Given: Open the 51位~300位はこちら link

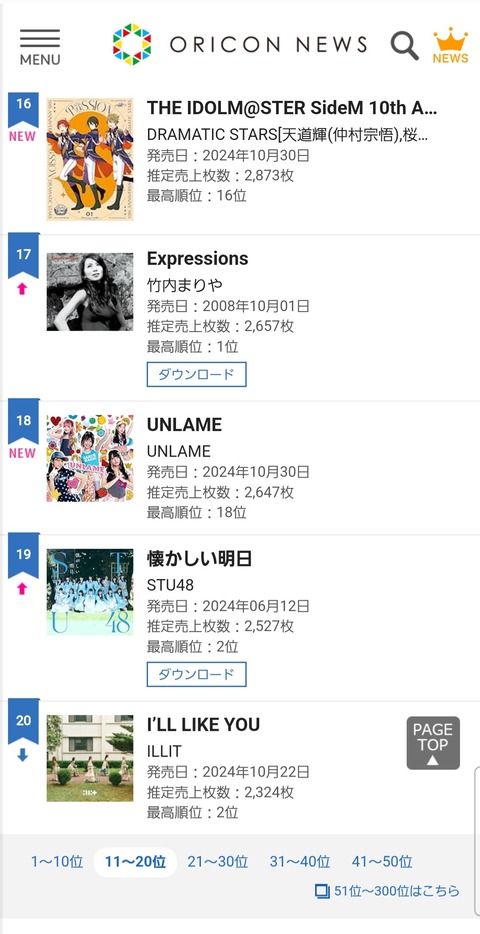Looking at the screenshot, I should [397, 892].
